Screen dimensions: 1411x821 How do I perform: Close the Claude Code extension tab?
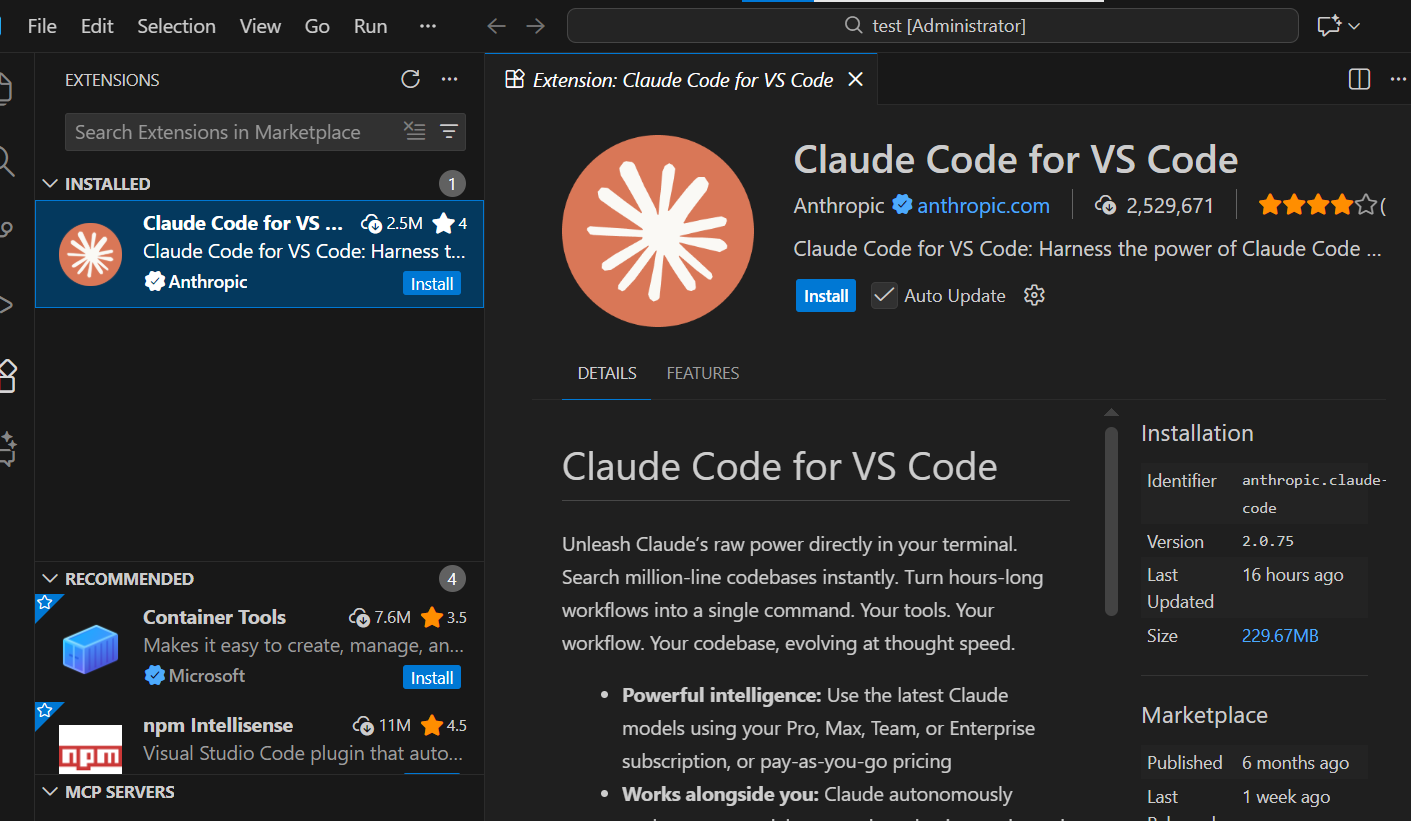[855, 79]
